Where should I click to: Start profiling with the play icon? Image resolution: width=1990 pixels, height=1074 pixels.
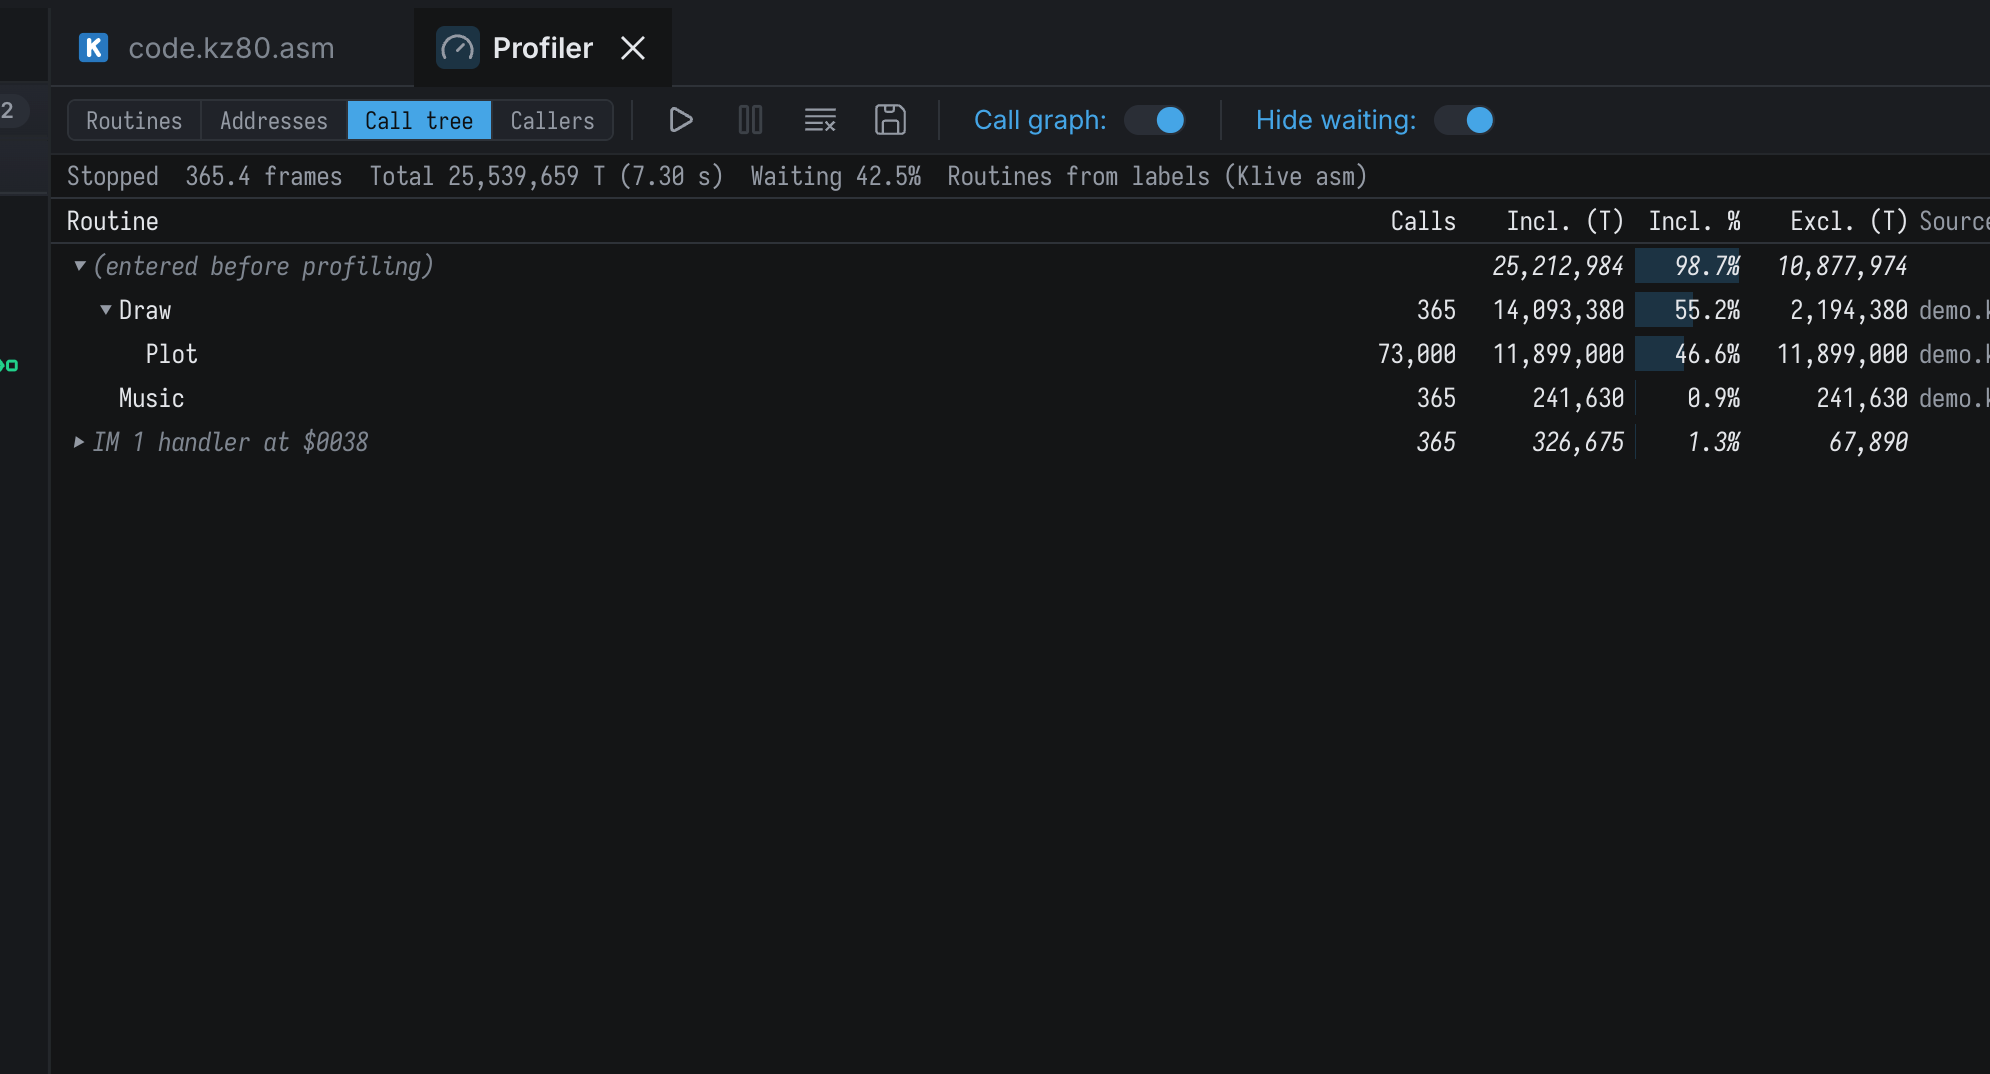680,120
